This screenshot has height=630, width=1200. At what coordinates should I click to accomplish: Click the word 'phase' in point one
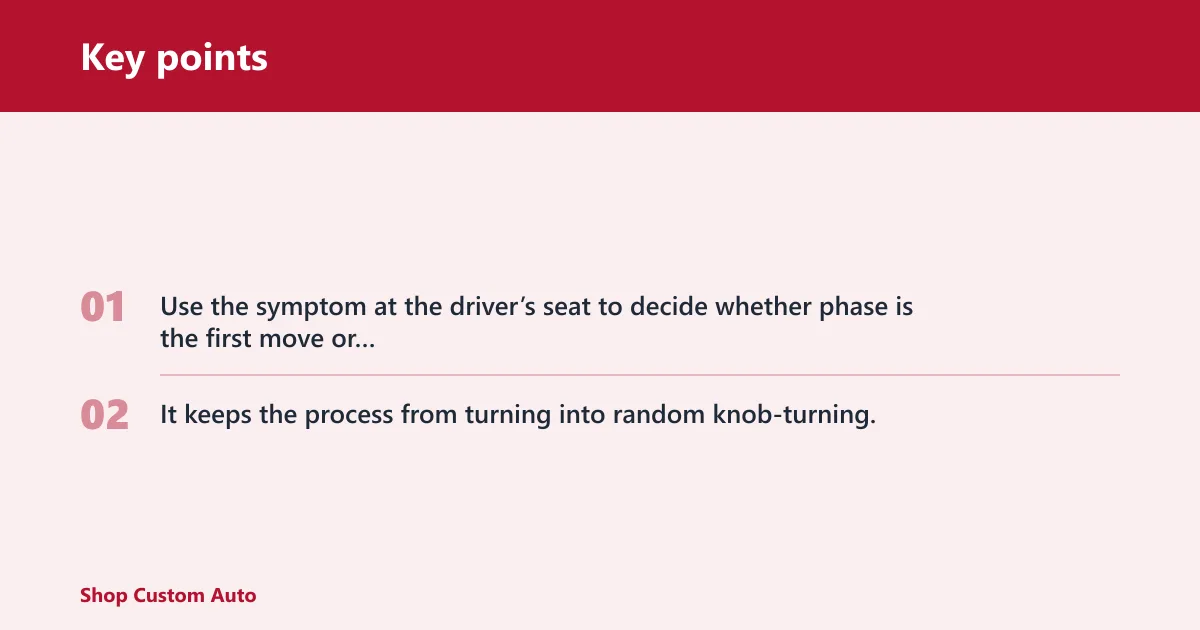tap(853, 308)
